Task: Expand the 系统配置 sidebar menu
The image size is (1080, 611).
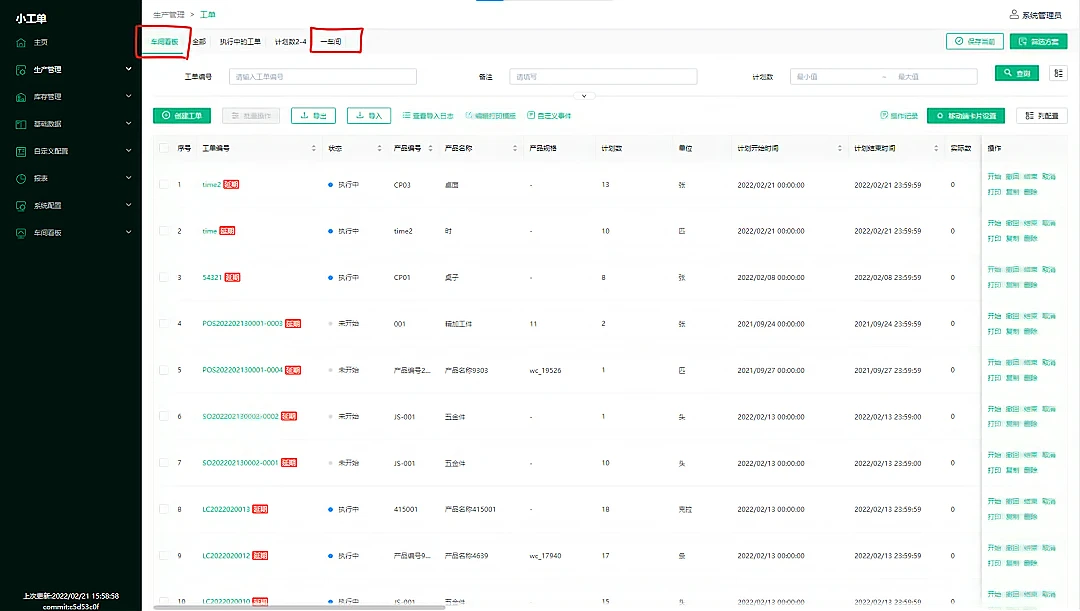Action: coord(128,205)
